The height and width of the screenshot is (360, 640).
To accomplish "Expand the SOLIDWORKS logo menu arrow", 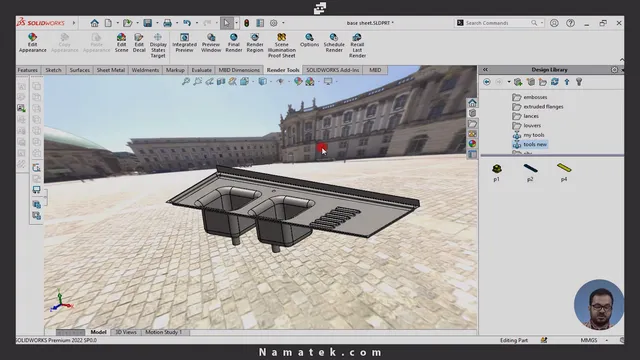I will tap(74, 23).
